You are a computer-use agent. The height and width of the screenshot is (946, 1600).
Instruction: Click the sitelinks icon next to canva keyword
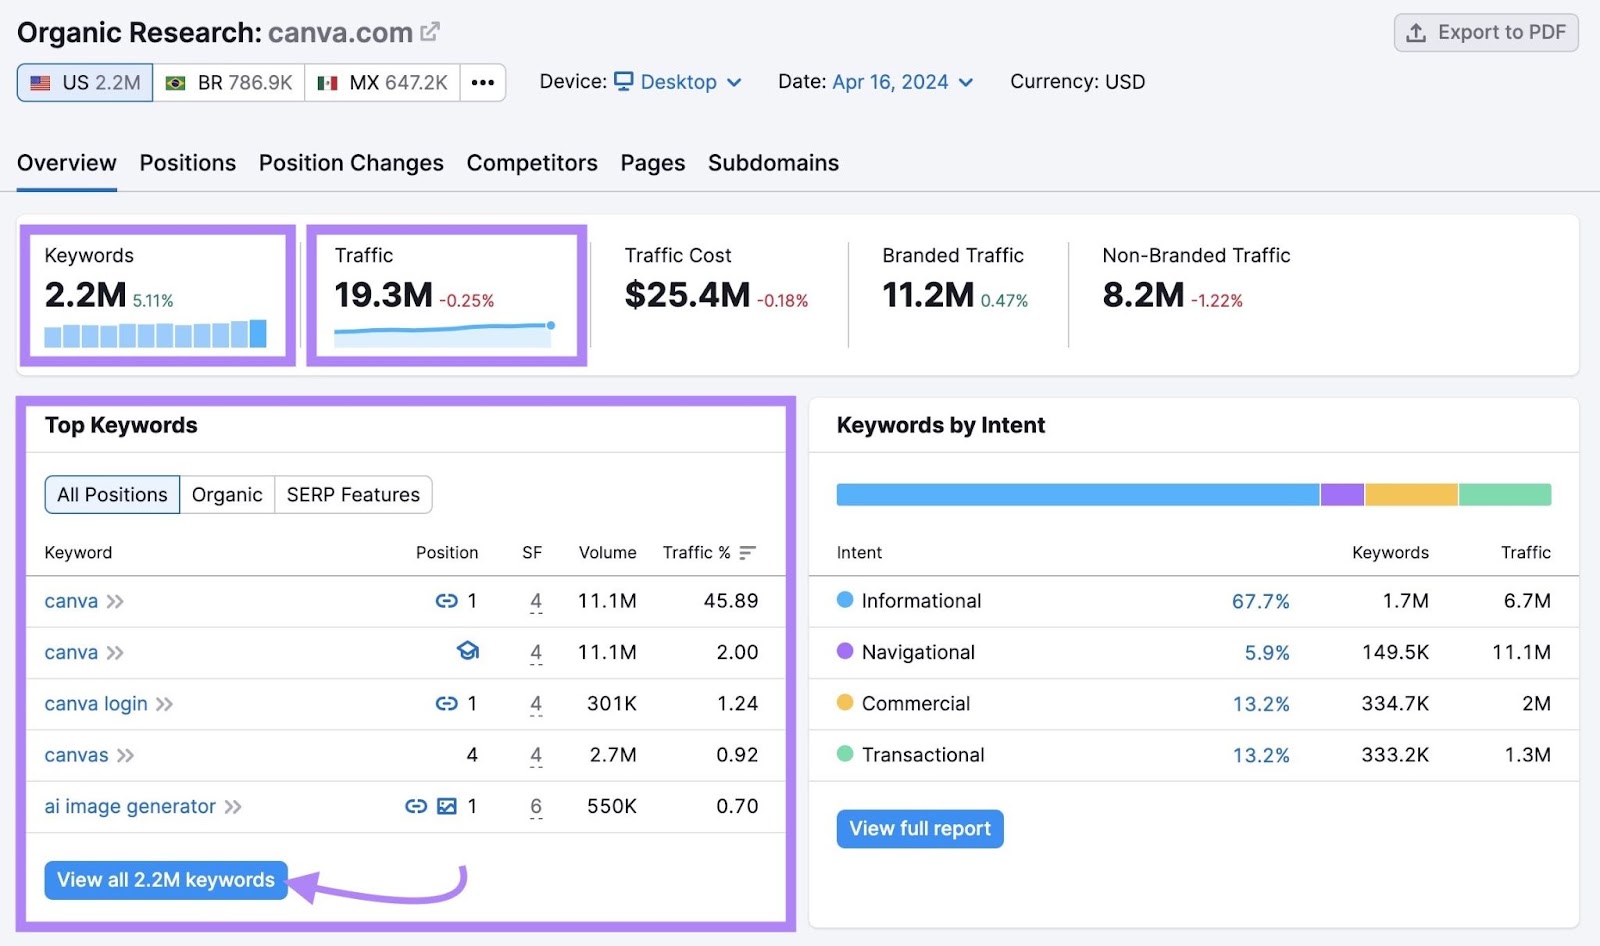click(x=446, y=601)
